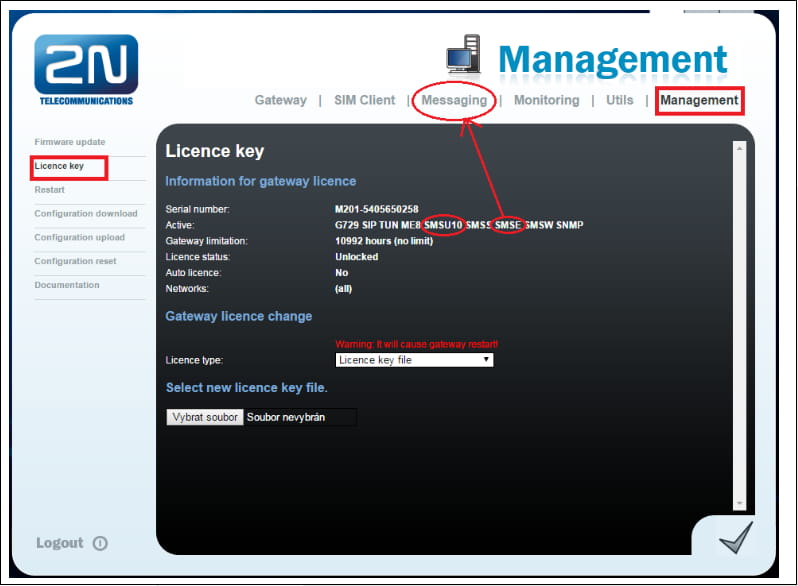Open the Gateway tab
798x586 pixels.
point(280,100)
